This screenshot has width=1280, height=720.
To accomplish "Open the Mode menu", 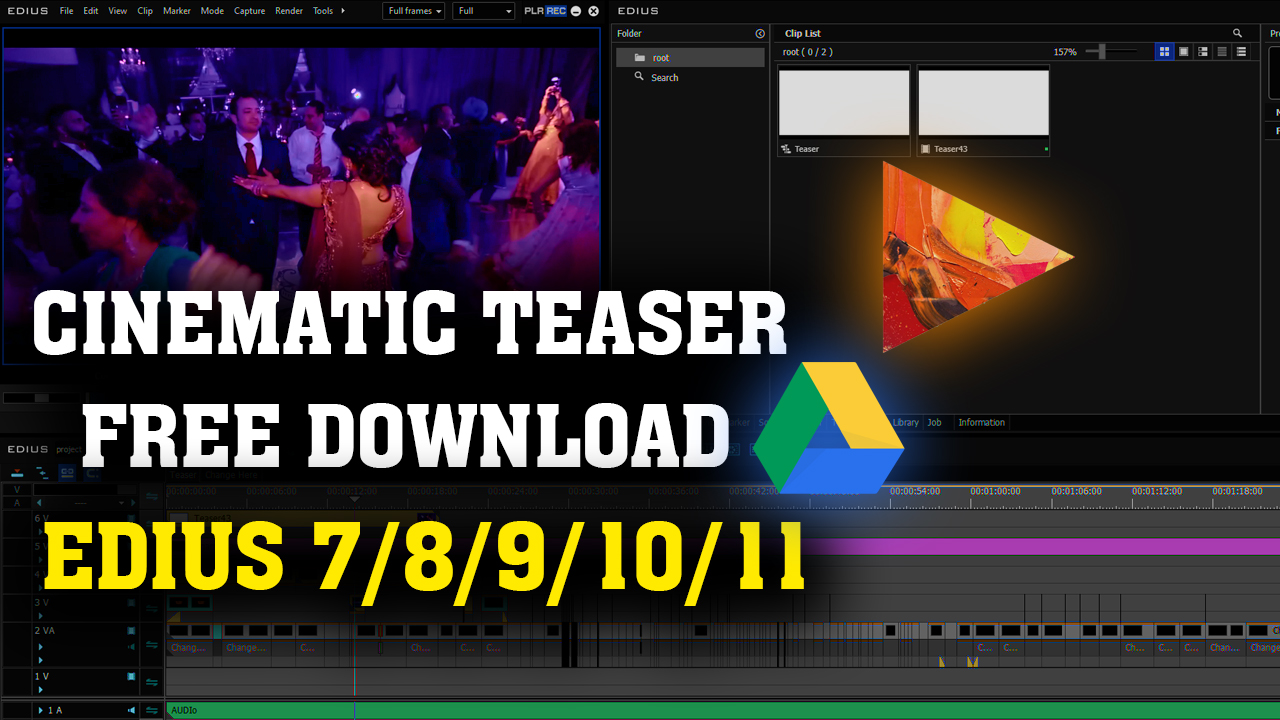I will point(212,11).
